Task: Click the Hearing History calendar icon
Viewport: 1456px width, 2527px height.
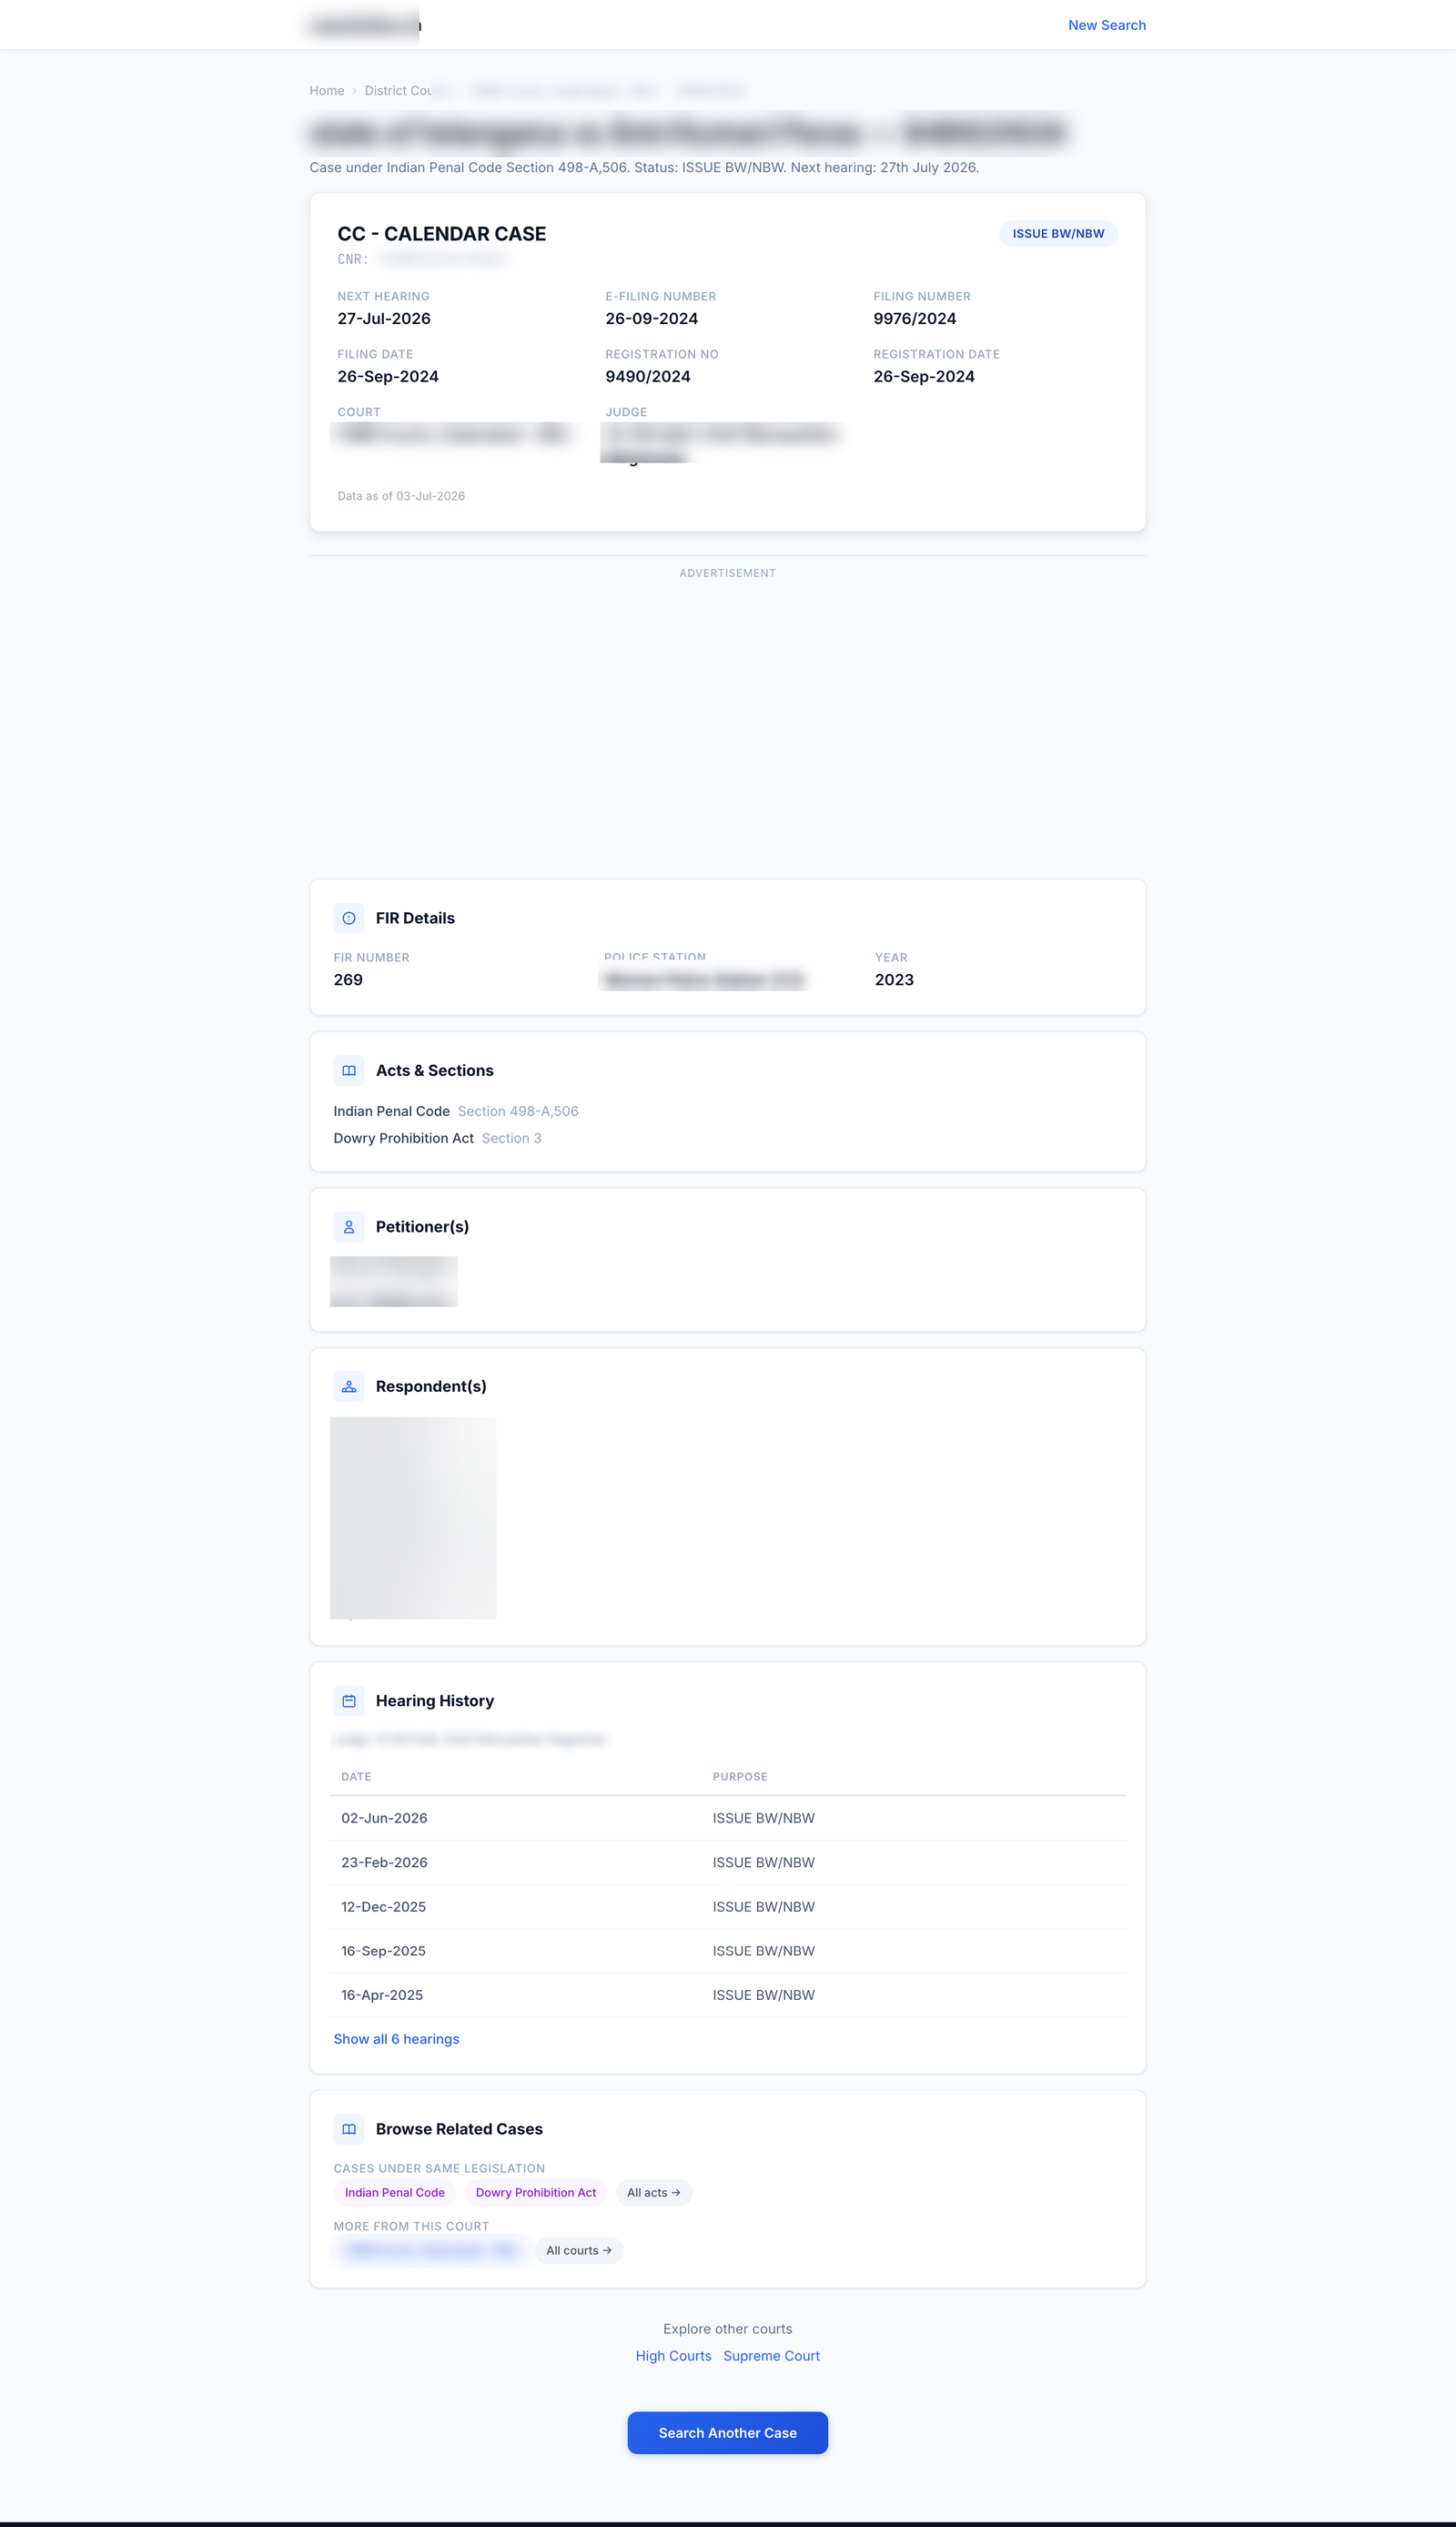Action: pos(348,1700)
